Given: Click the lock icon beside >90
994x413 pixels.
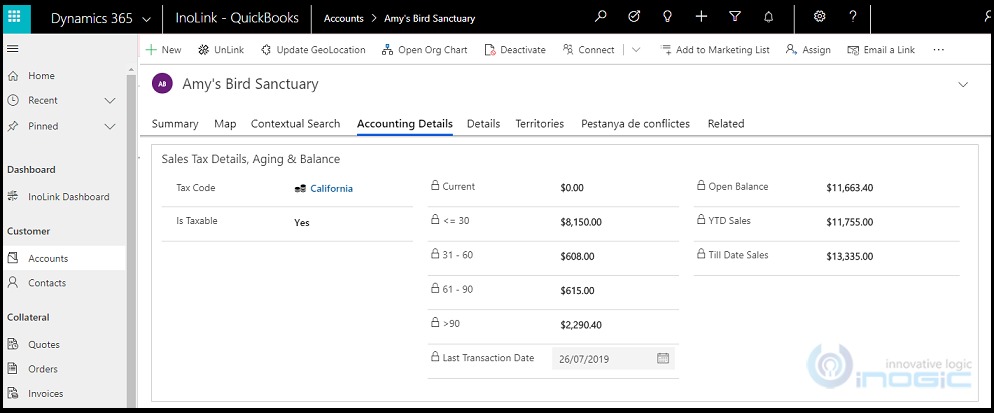Looking at the screenshot, I should tap(435, 323).
